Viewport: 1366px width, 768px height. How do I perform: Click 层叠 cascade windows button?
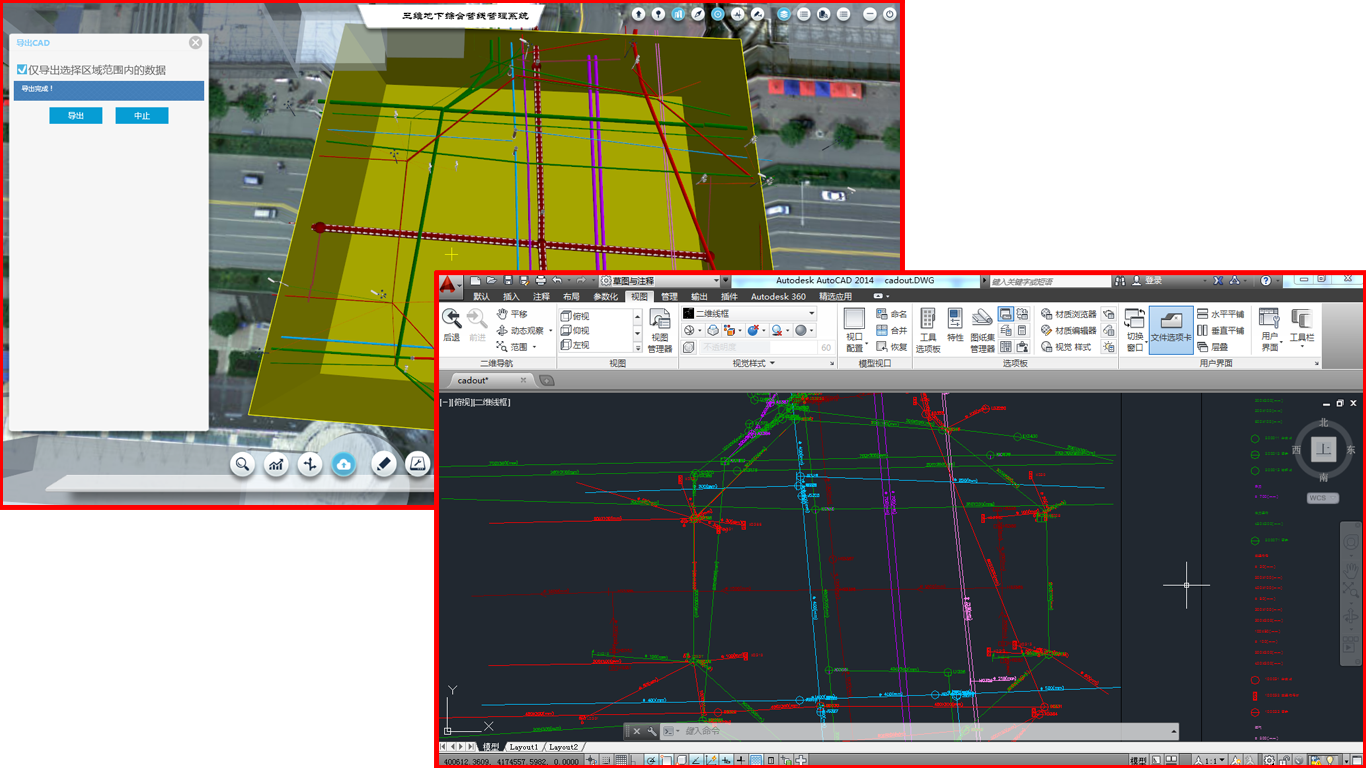pyautogui.click(x=1213, y=347)
